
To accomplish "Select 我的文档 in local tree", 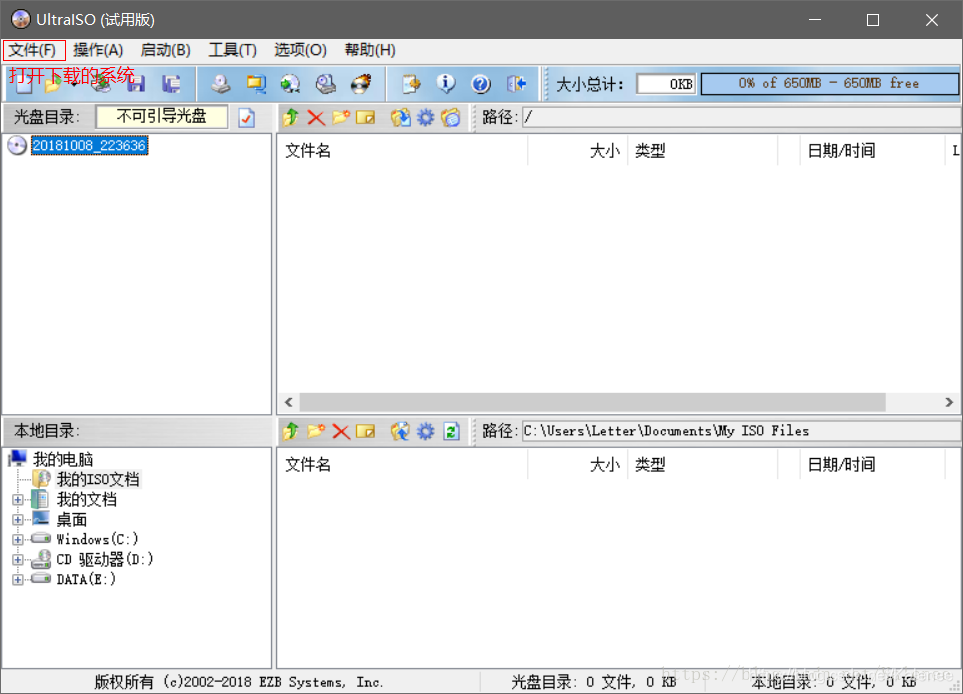I will pyautogui.click(x=87, y=500).
